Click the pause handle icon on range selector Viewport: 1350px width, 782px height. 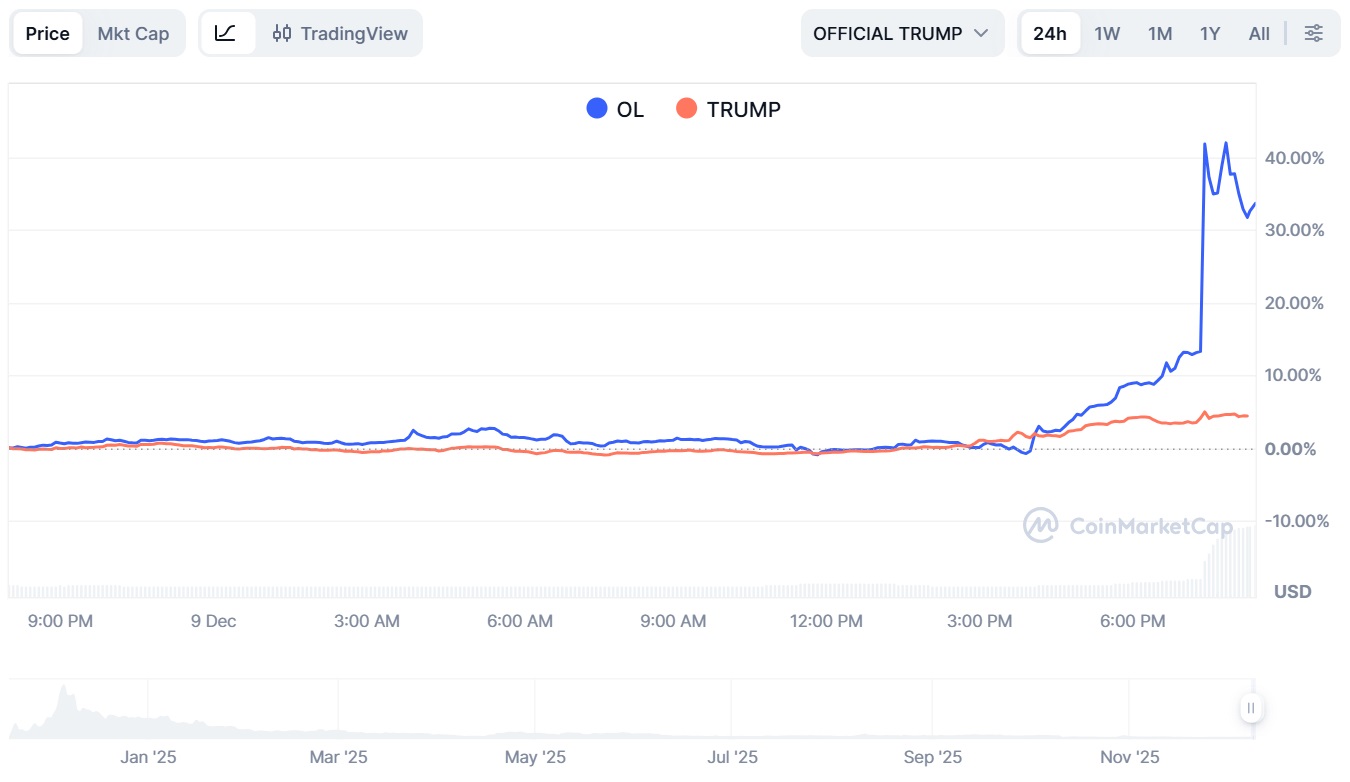click(1251, 708)
